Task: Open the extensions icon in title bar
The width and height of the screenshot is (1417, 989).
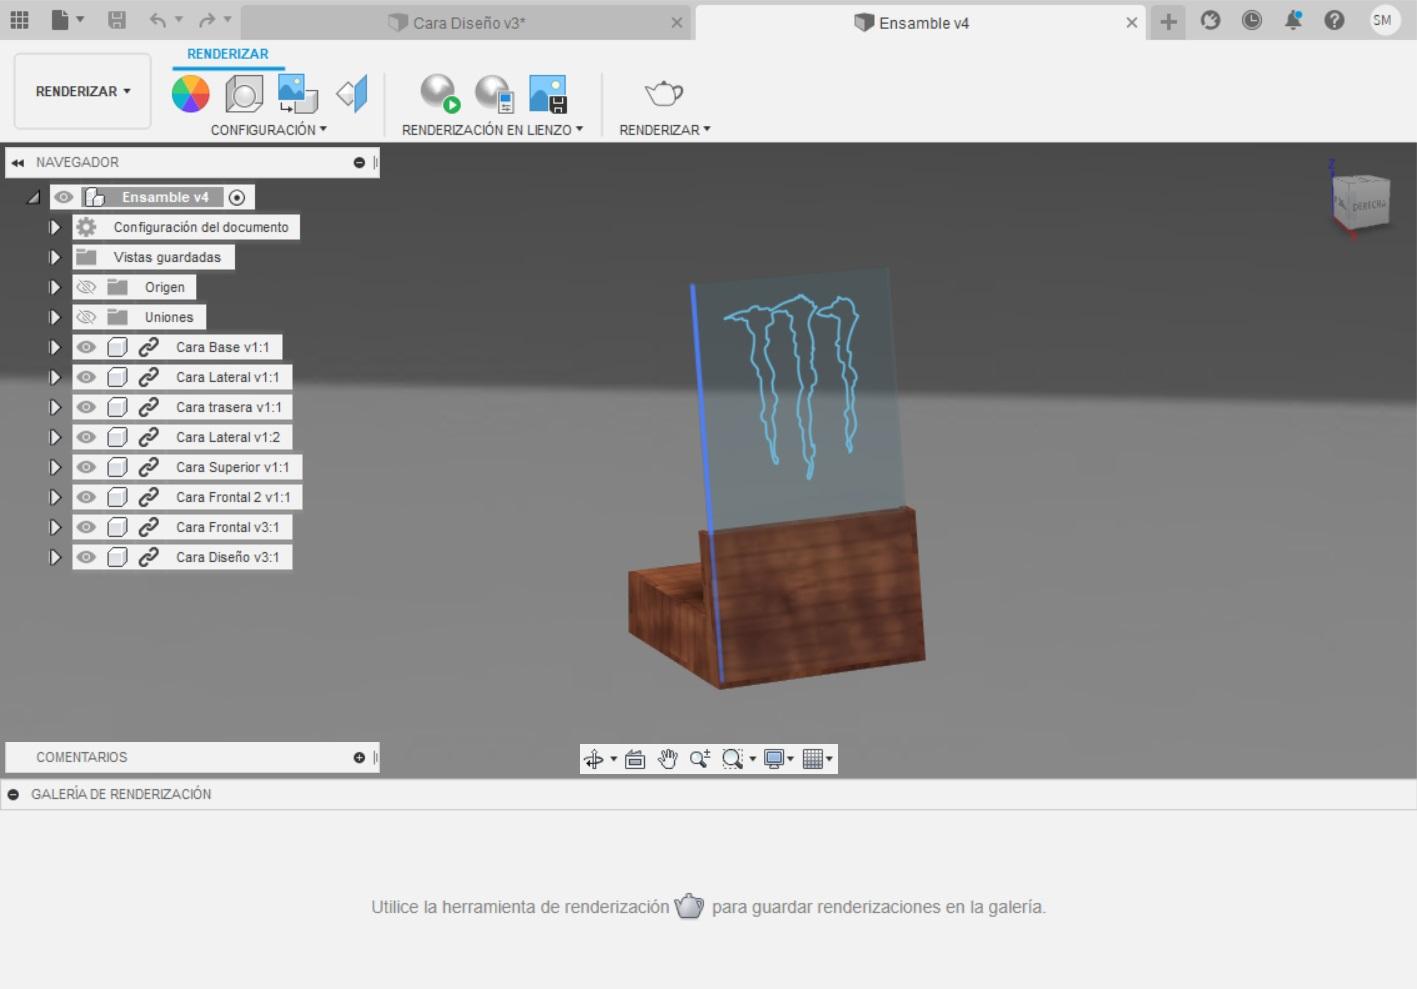Action: [1210, 20]
